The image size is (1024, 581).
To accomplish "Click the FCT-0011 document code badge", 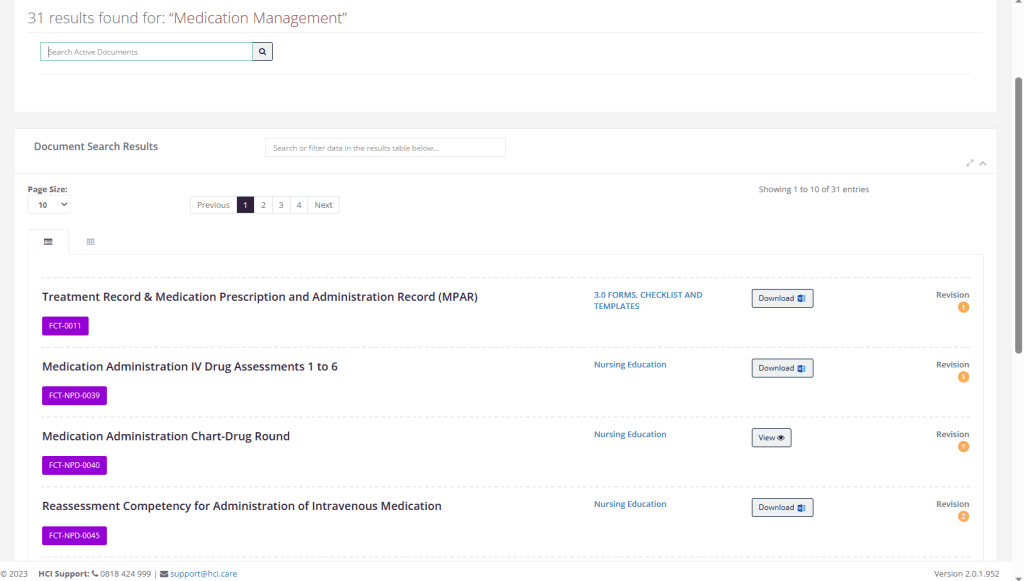I will pos(65,326).
